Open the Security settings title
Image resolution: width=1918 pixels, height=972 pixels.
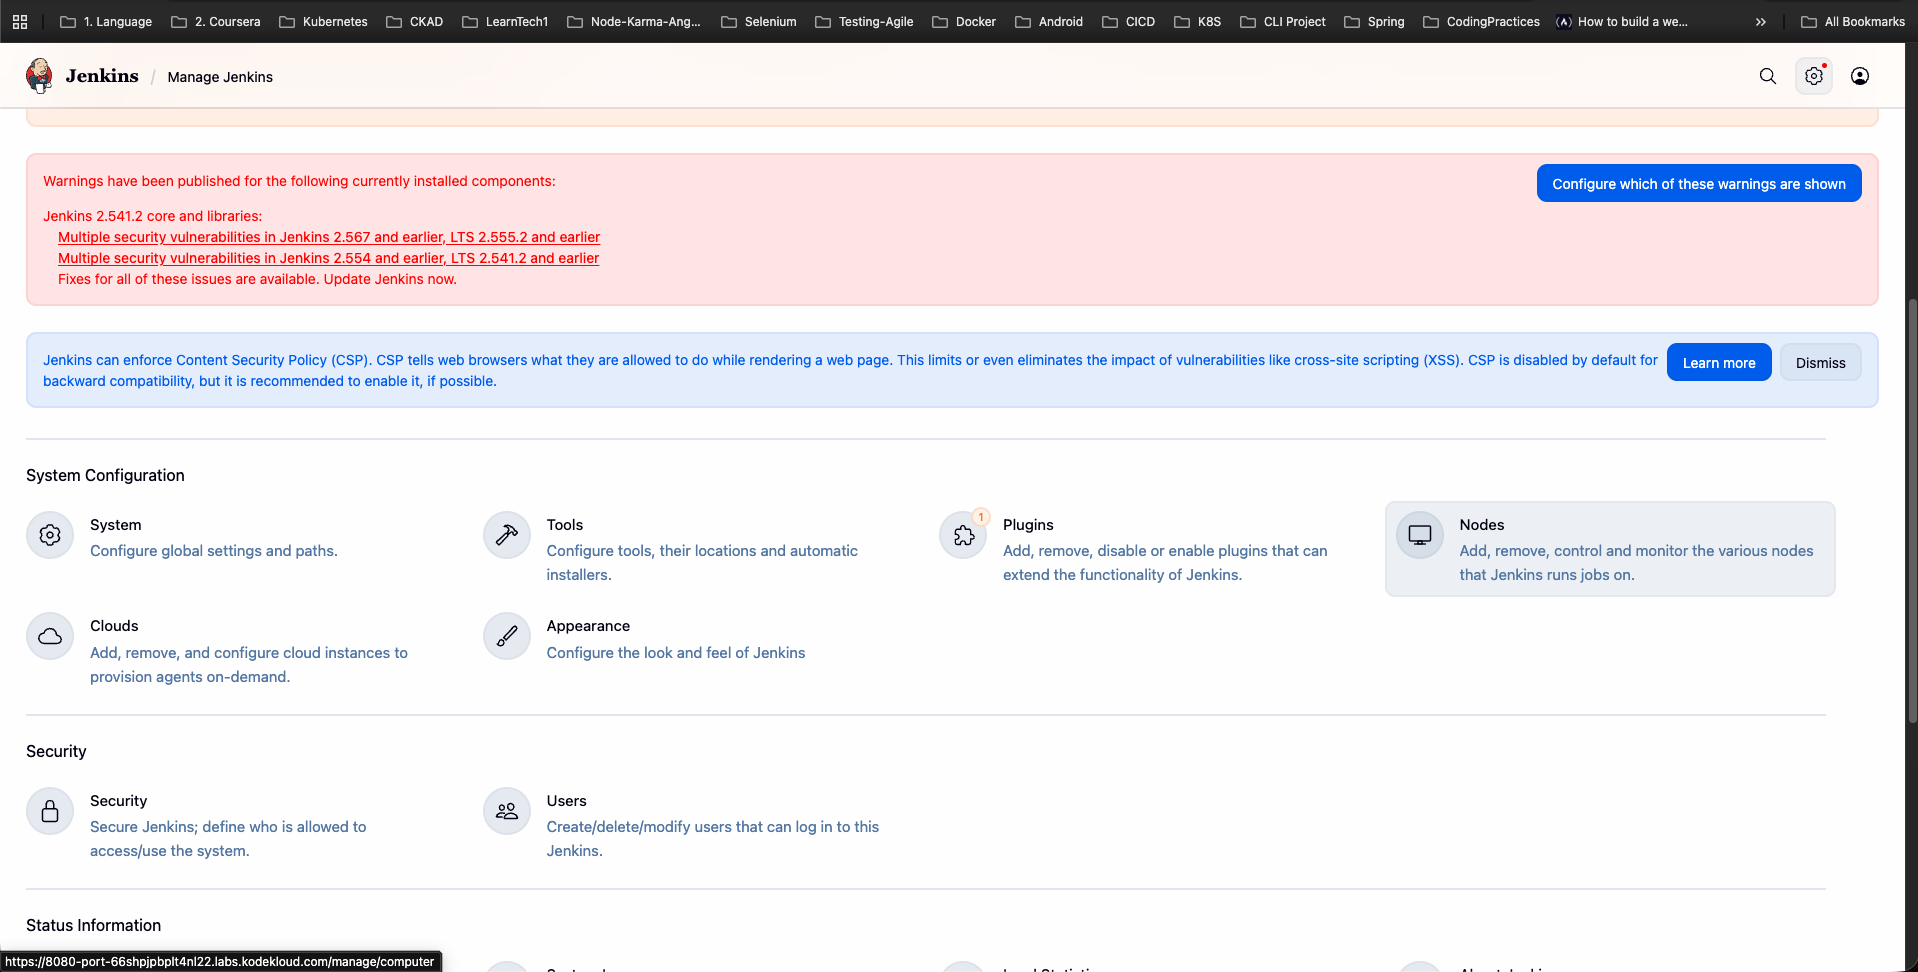click(118, 801)
